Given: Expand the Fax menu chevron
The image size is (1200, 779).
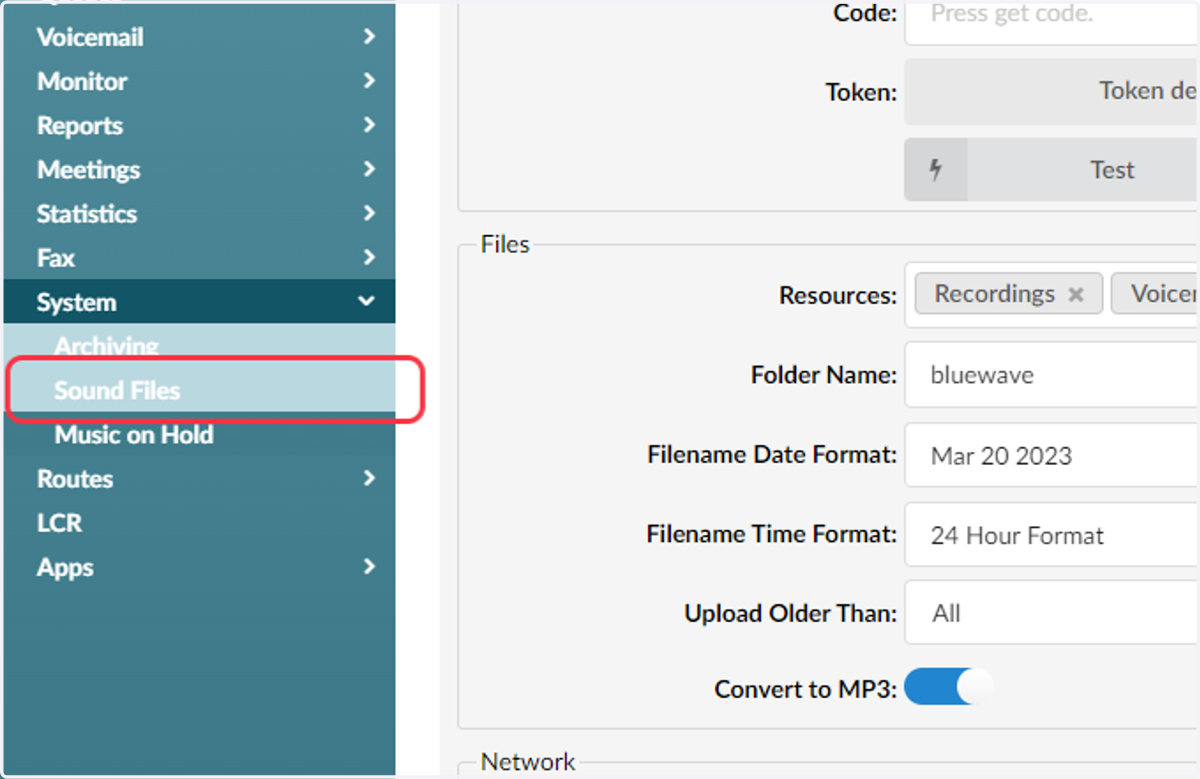Looking at the screenshot, I should pyautogui.click(x=369, y=257).
